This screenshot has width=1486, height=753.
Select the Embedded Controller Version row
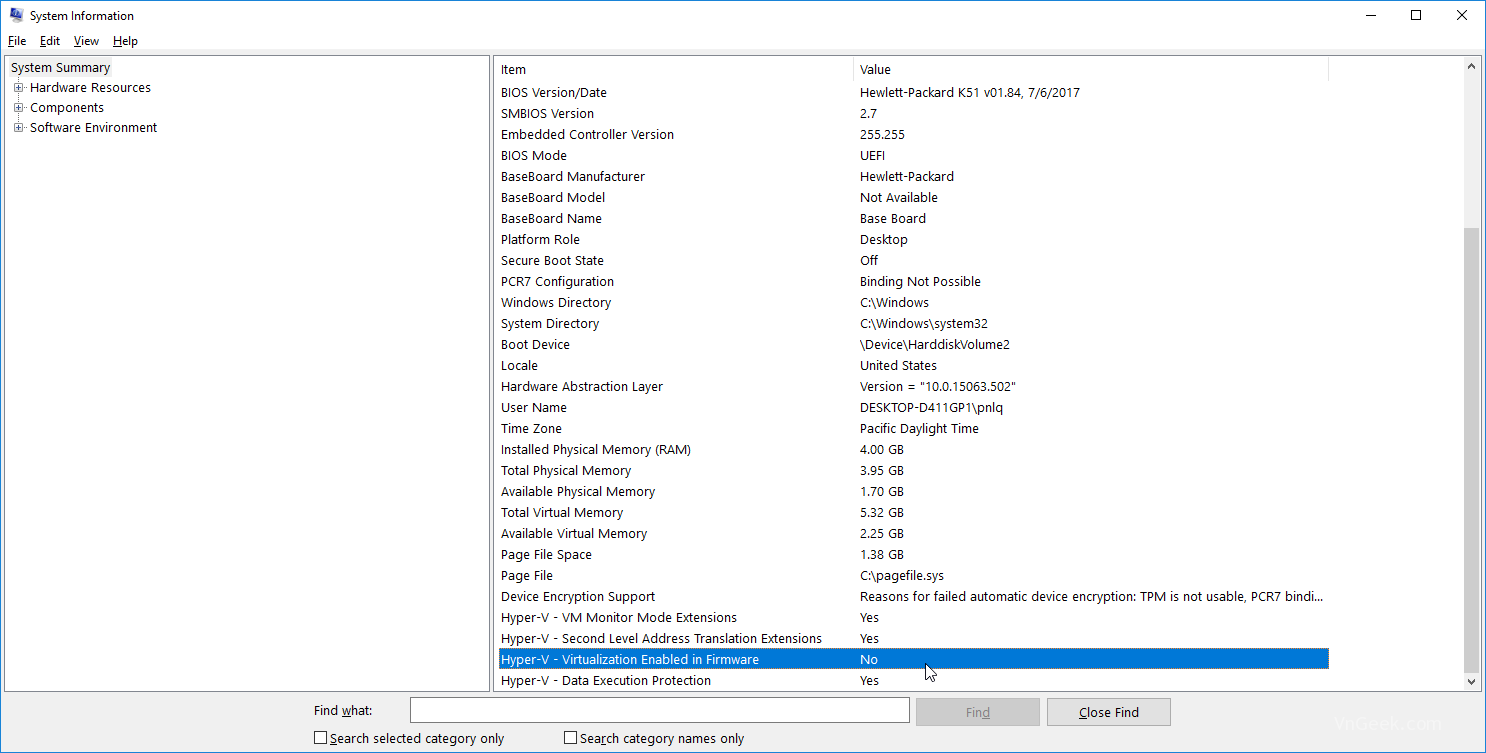(913, 135)
